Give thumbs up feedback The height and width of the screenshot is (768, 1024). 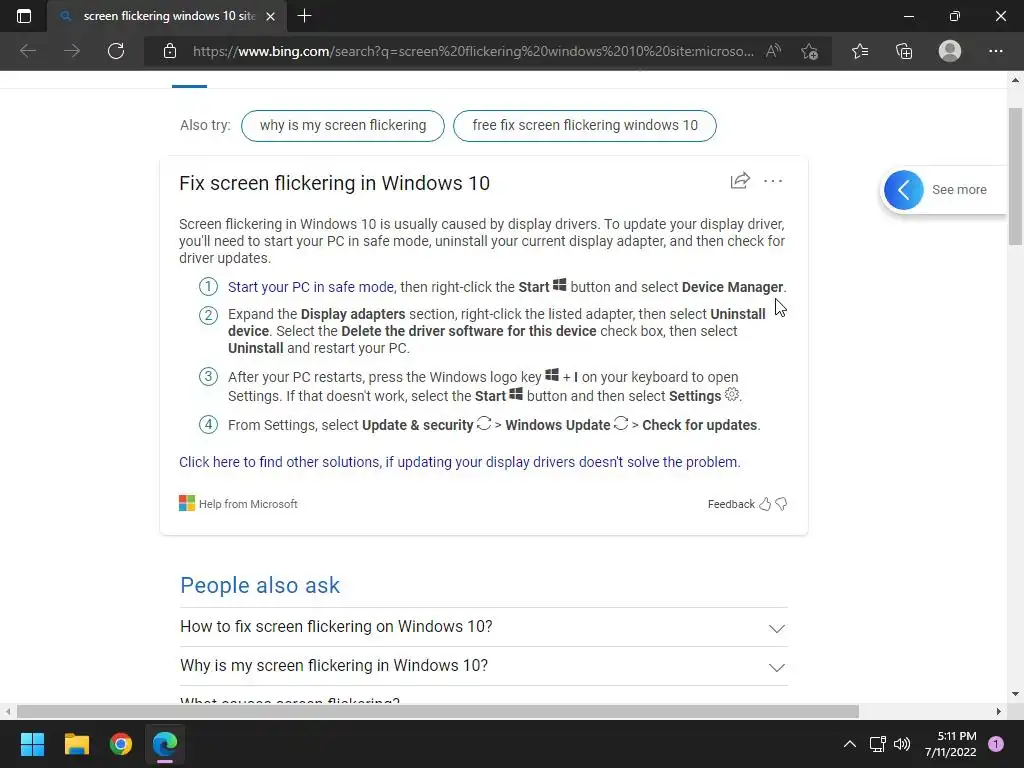pos(765,504)
